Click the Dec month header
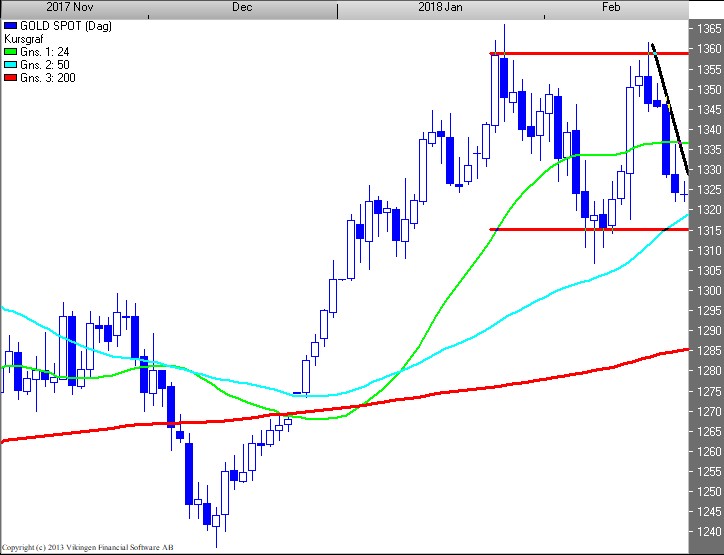Screen dimensions: 724x555 pyautogui.click(x=242, y=7)
